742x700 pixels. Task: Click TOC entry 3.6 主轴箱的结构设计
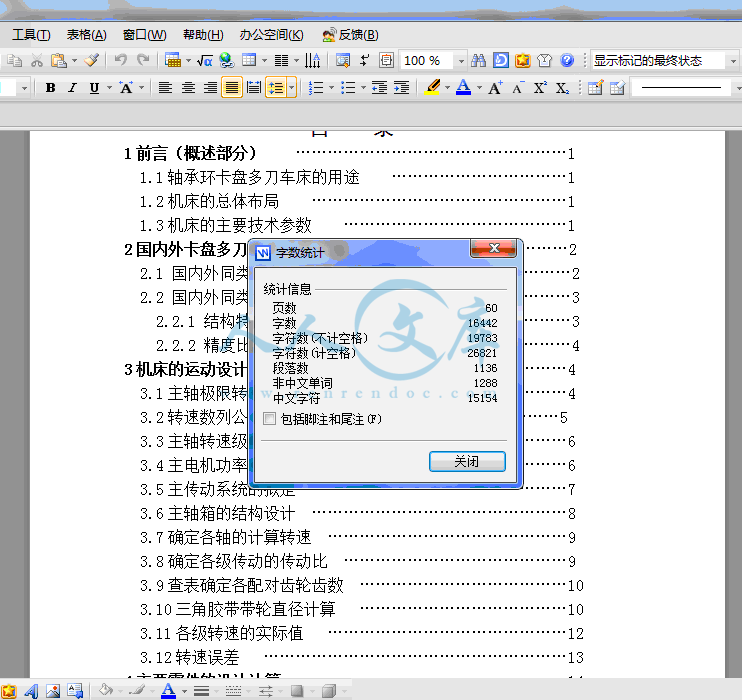[218, 514]
